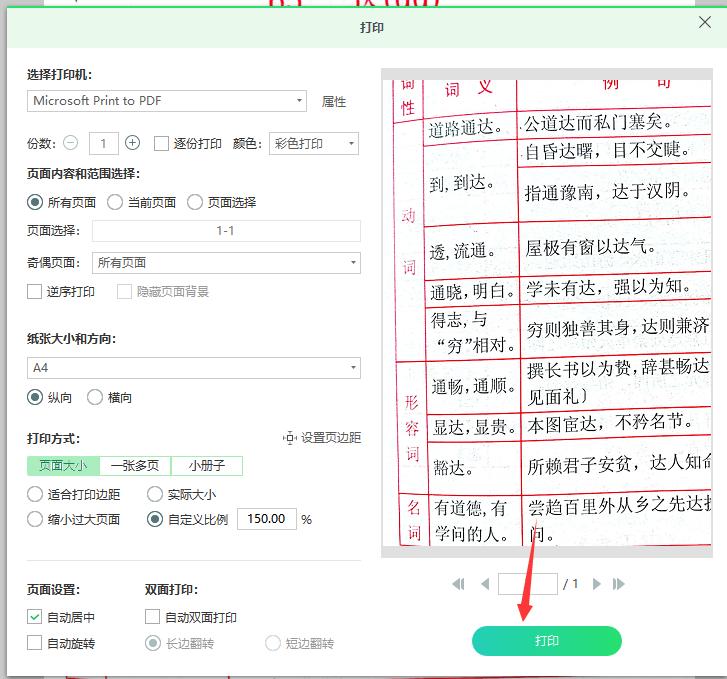Select 自定义比例 option
Image resolution: width=727 pixels, height=679 pixels.
(154, 519)
